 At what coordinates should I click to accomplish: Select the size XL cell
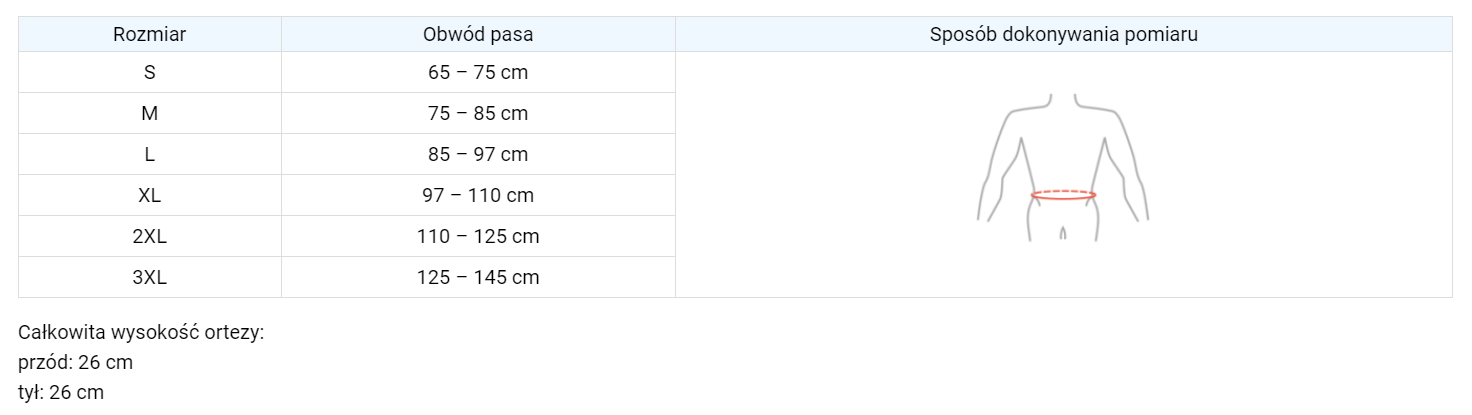point(150,195)
